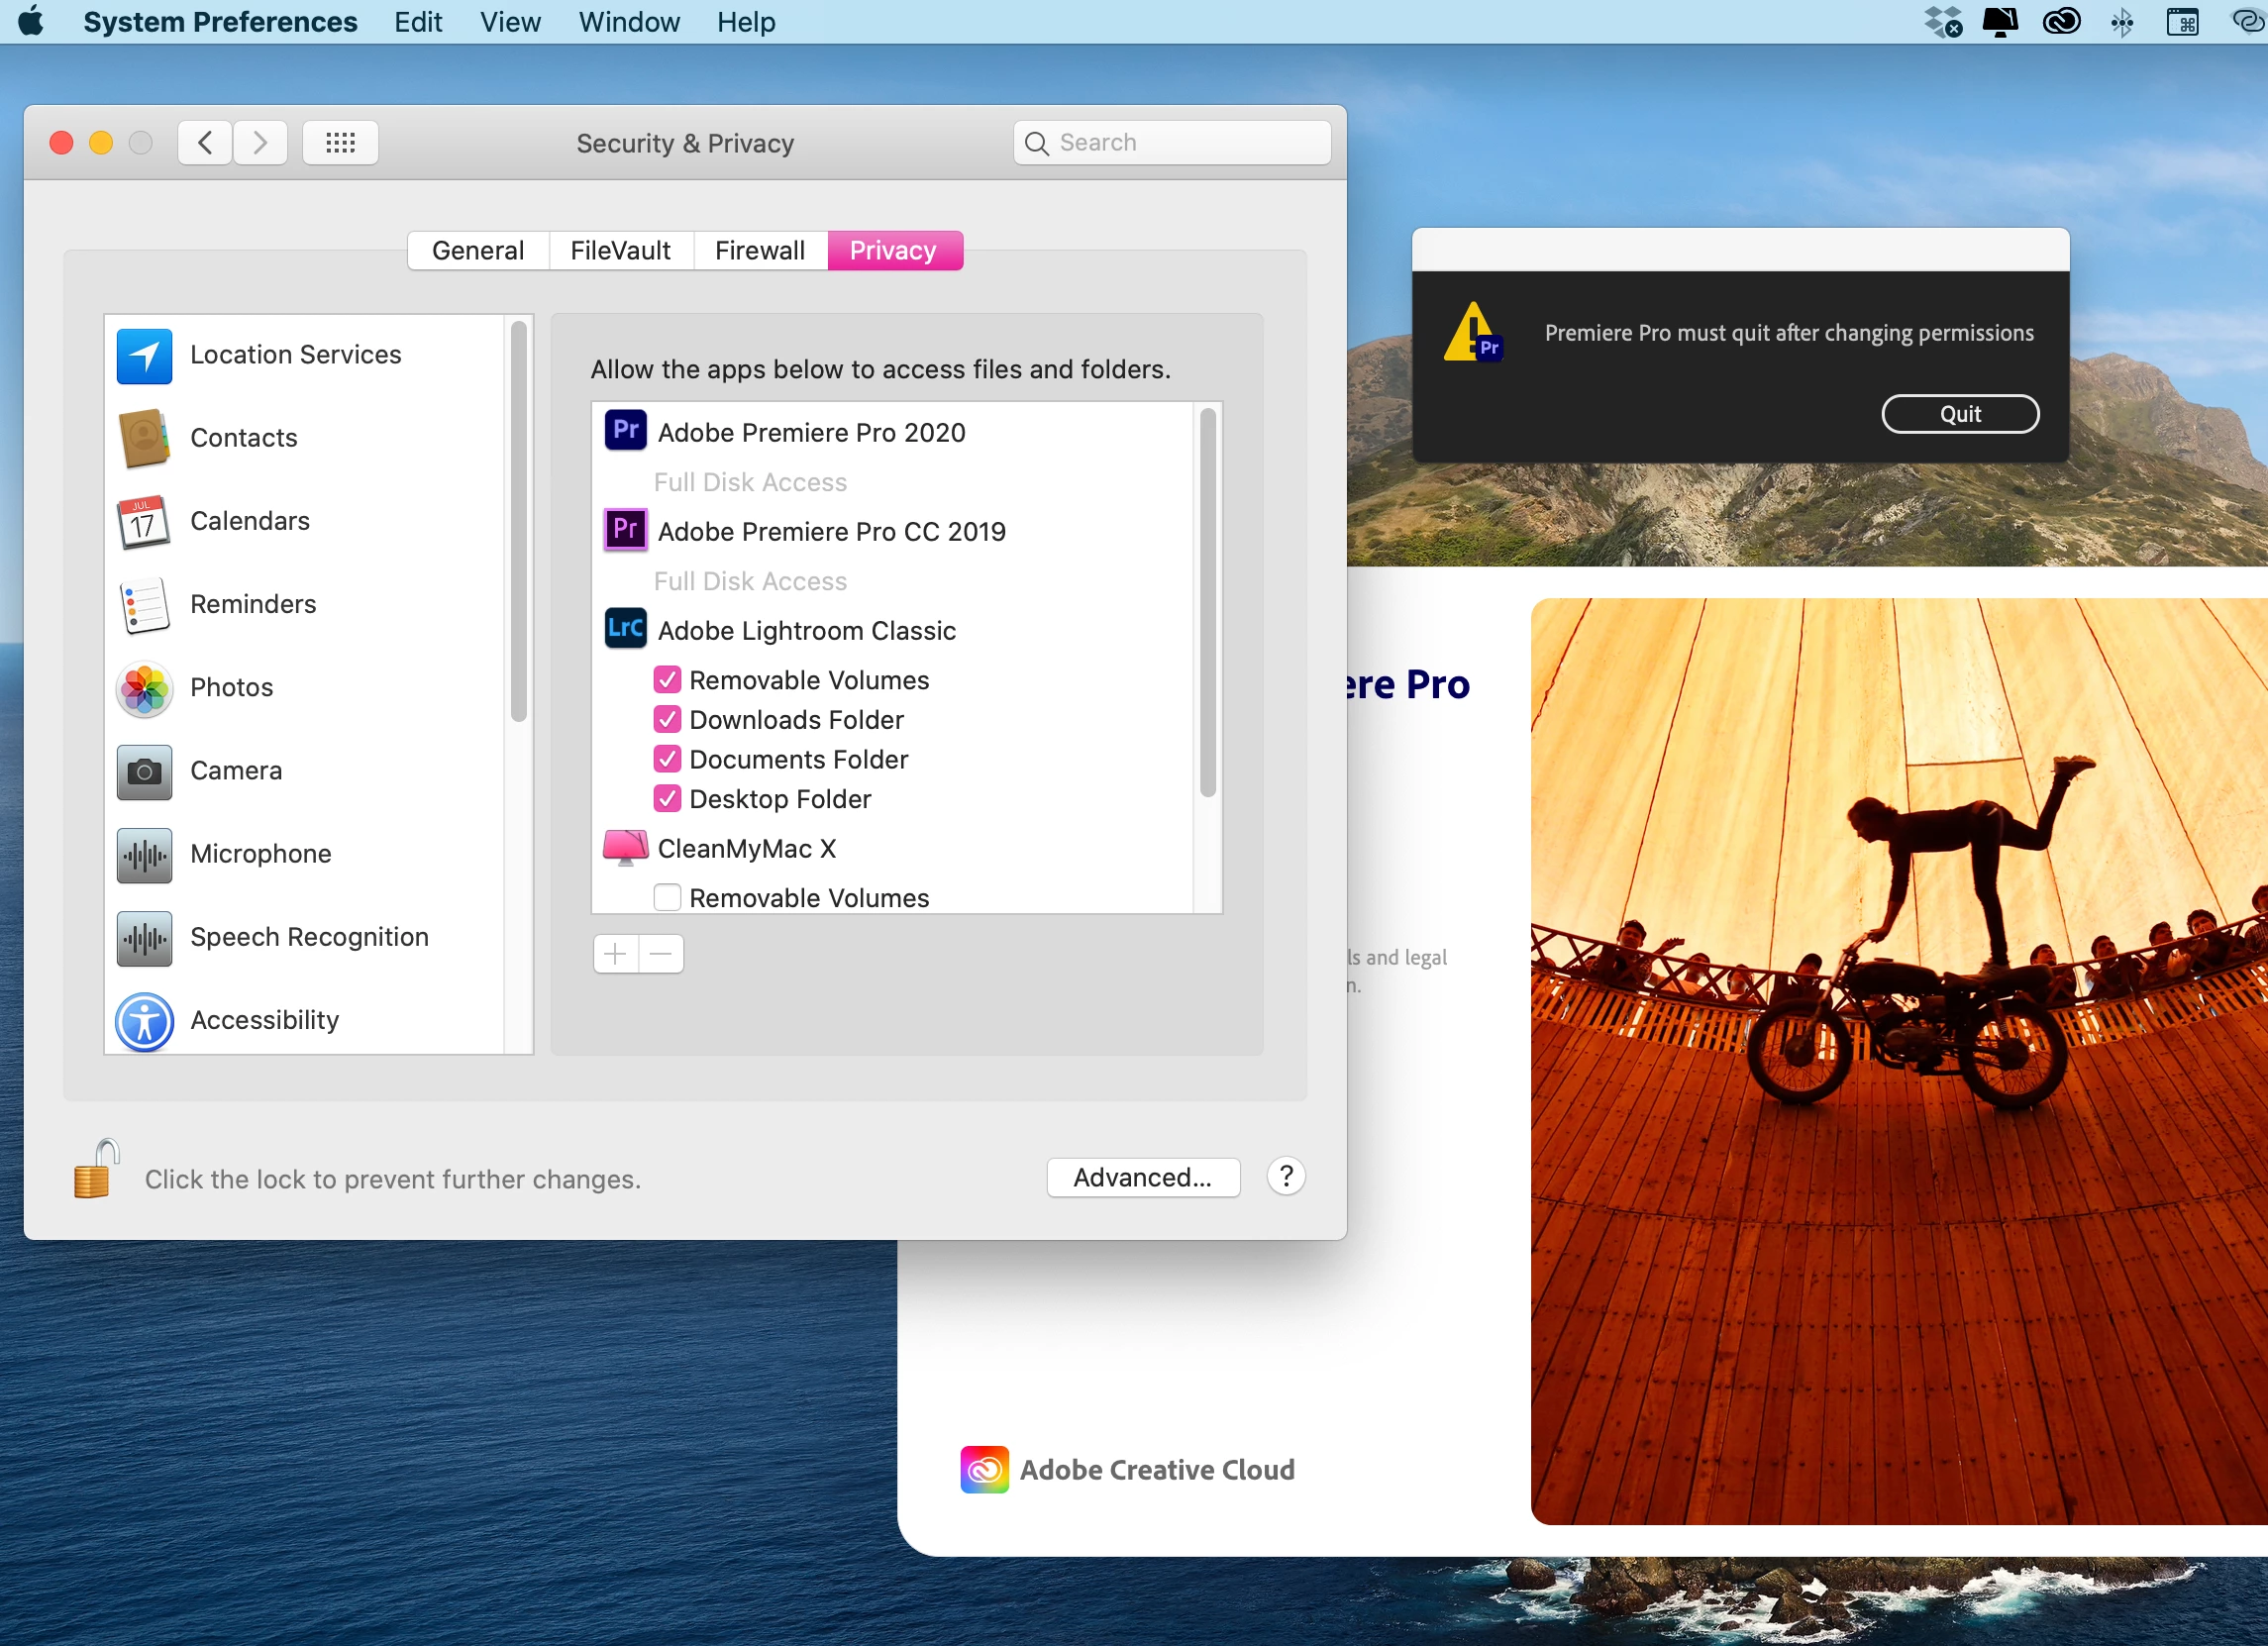Click the Show All grid icon
2268x1646 pixels.
pyautogui.click(x=340, y=143)
